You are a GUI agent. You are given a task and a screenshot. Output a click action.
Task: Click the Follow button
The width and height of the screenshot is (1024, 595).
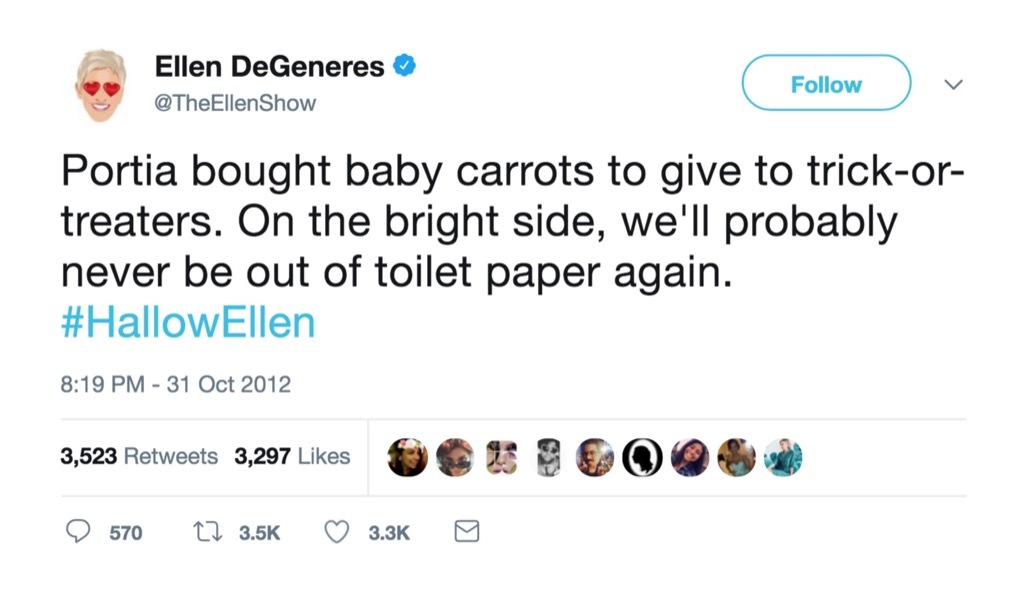(x=825, y=84)
